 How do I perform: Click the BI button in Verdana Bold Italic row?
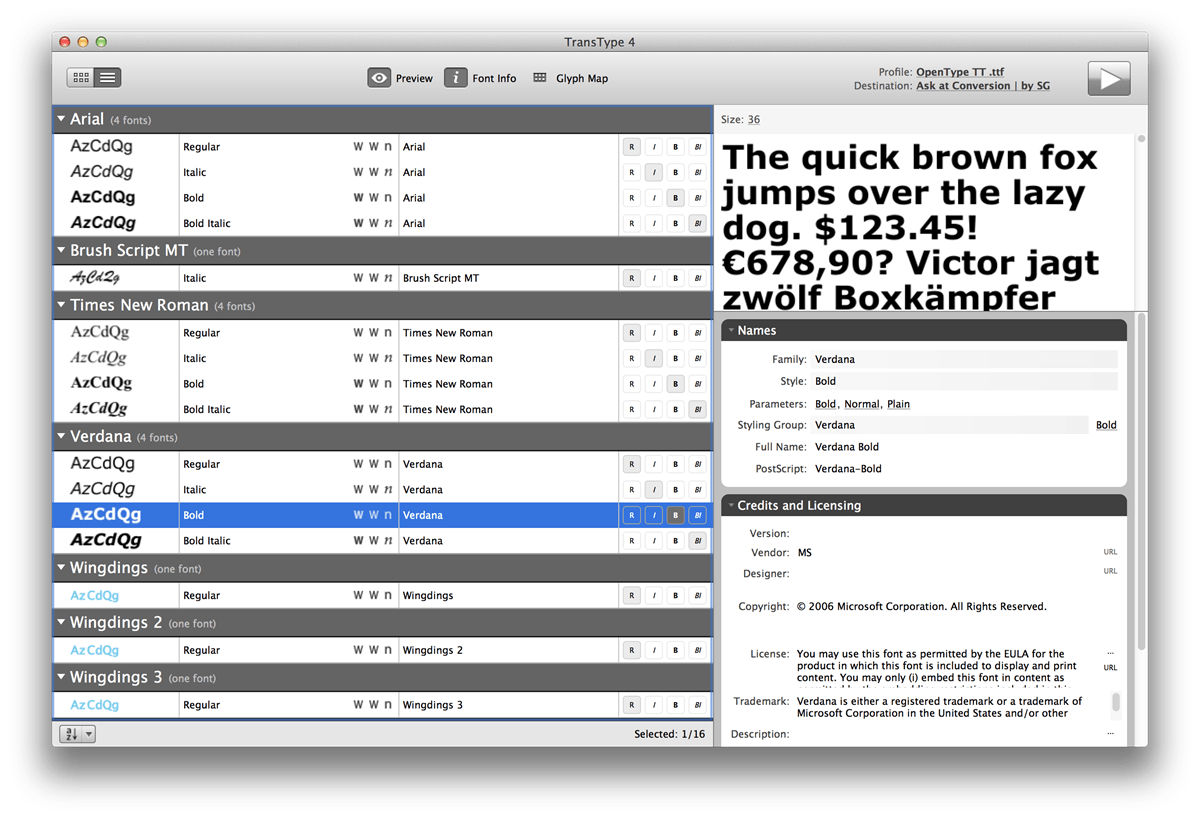[697, 541]
